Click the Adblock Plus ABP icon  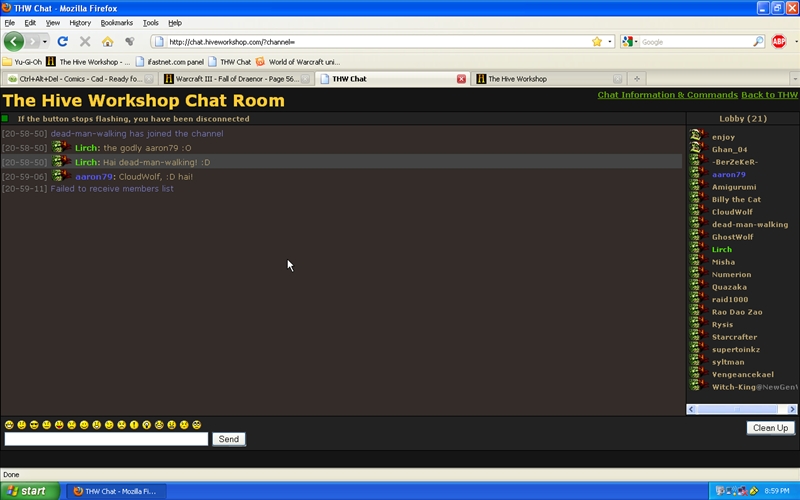(x=779, y=42)
